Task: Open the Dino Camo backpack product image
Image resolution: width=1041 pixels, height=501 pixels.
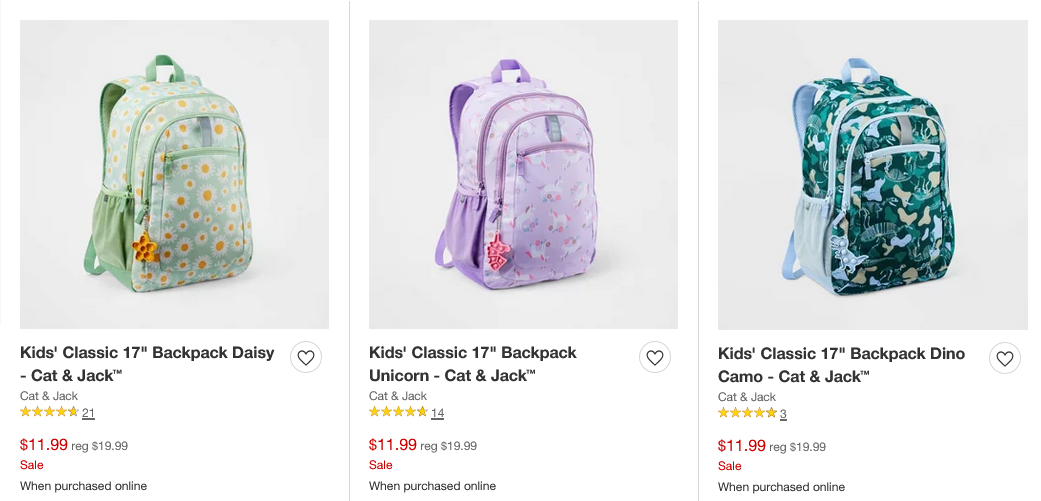Action: tap(872, 175)
